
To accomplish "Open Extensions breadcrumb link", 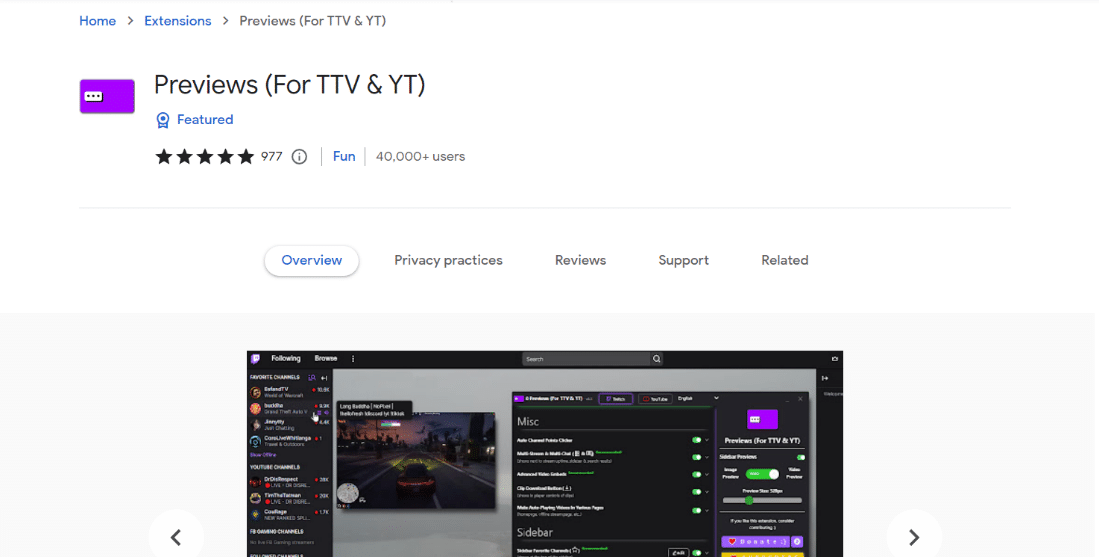I will (x=177, y=21).
